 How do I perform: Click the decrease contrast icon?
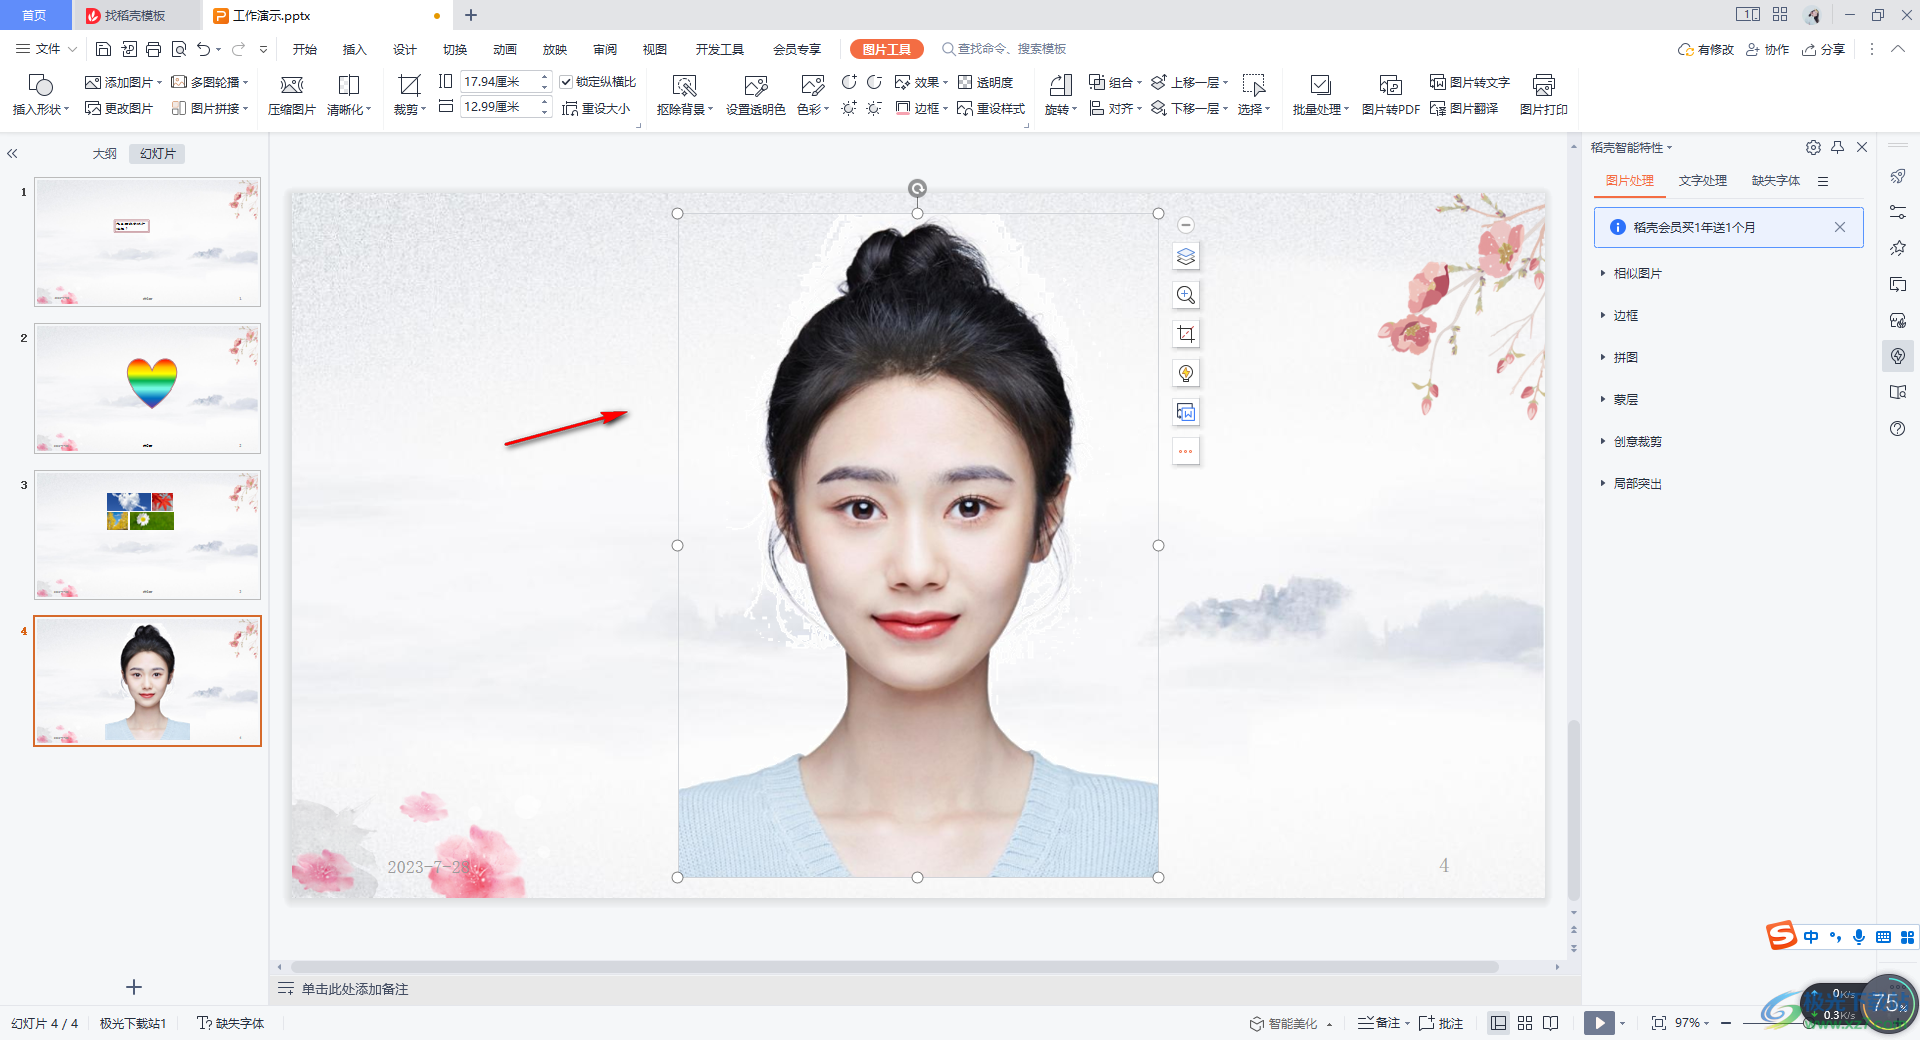[x=874, y=82]
